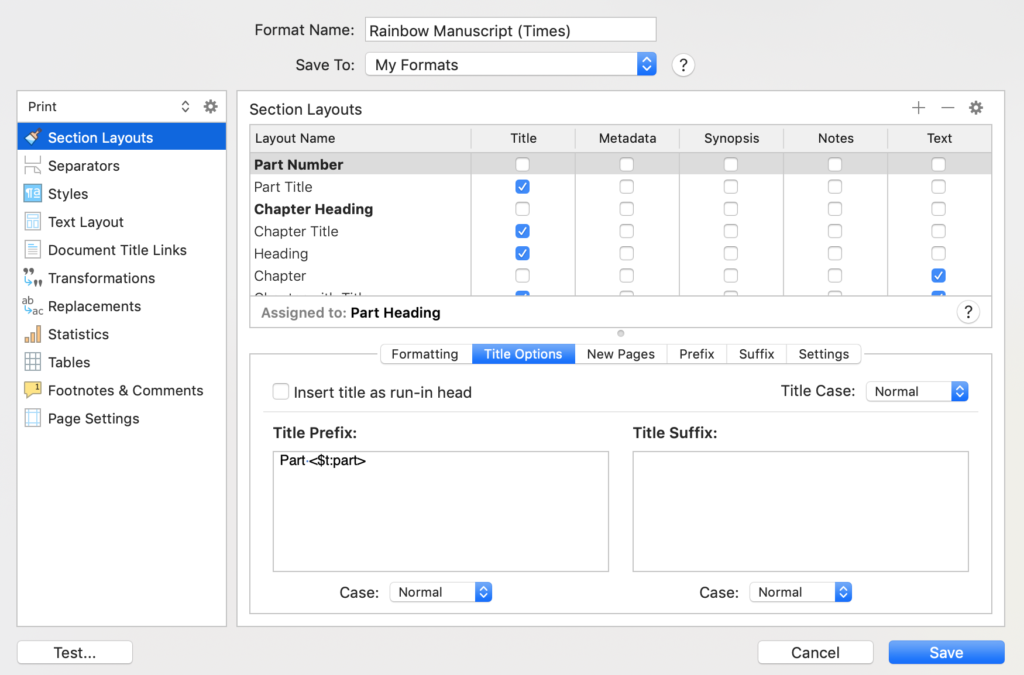This screenshot has height=675, width=1024.
Task: Click the Format Name text field
Action: coord(511,30)
